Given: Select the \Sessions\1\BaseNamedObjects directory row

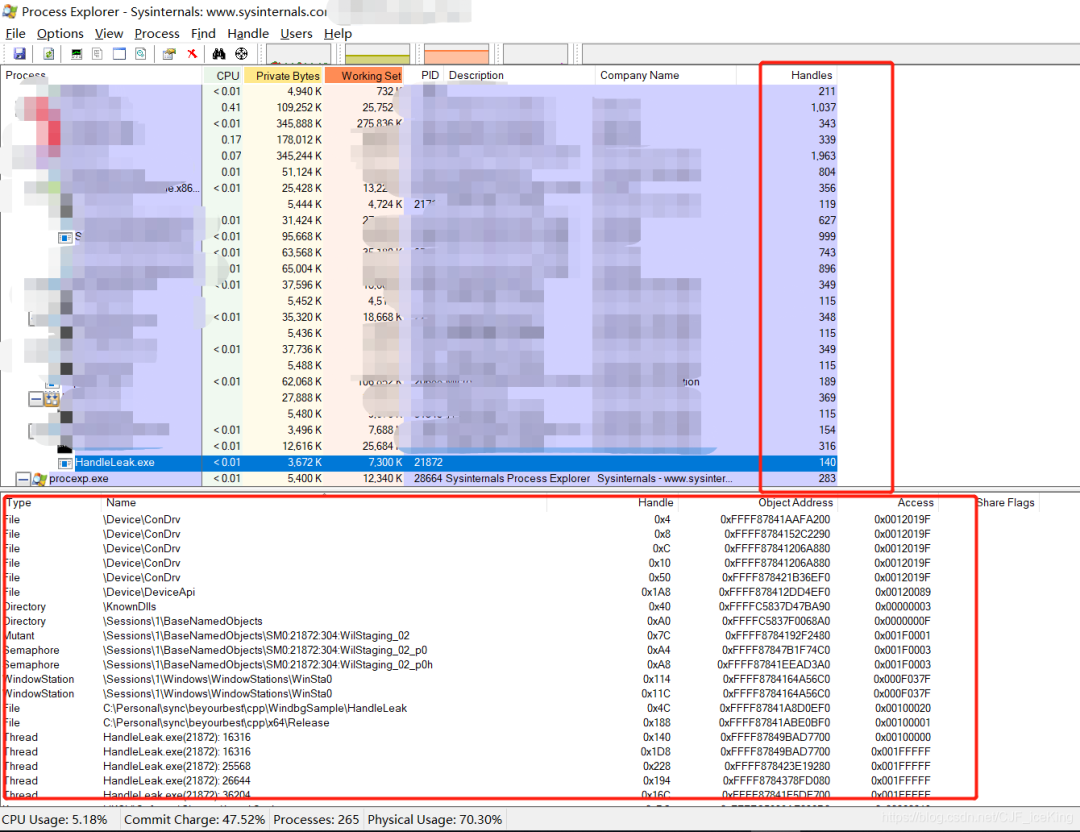Looking at the screenshot, I should [471, 621].
